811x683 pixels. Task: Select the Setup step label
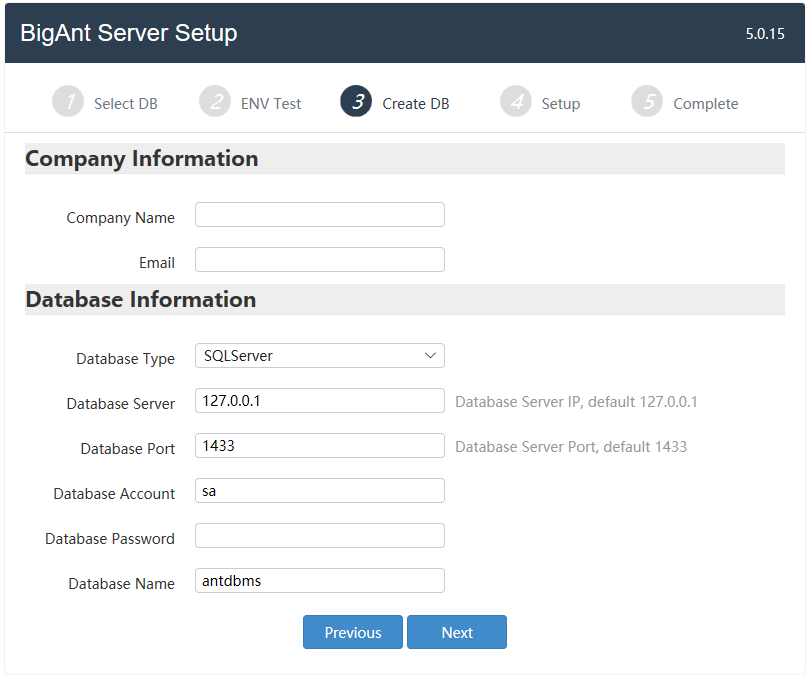pyautogui.click(x=561, y=104)
